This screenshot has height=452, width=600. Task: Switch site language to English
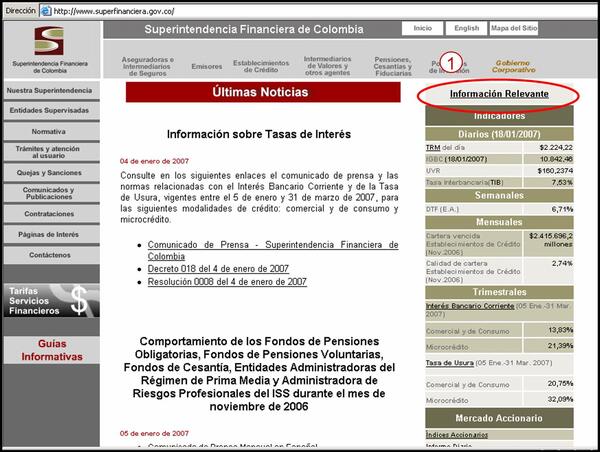coord(465,29)
